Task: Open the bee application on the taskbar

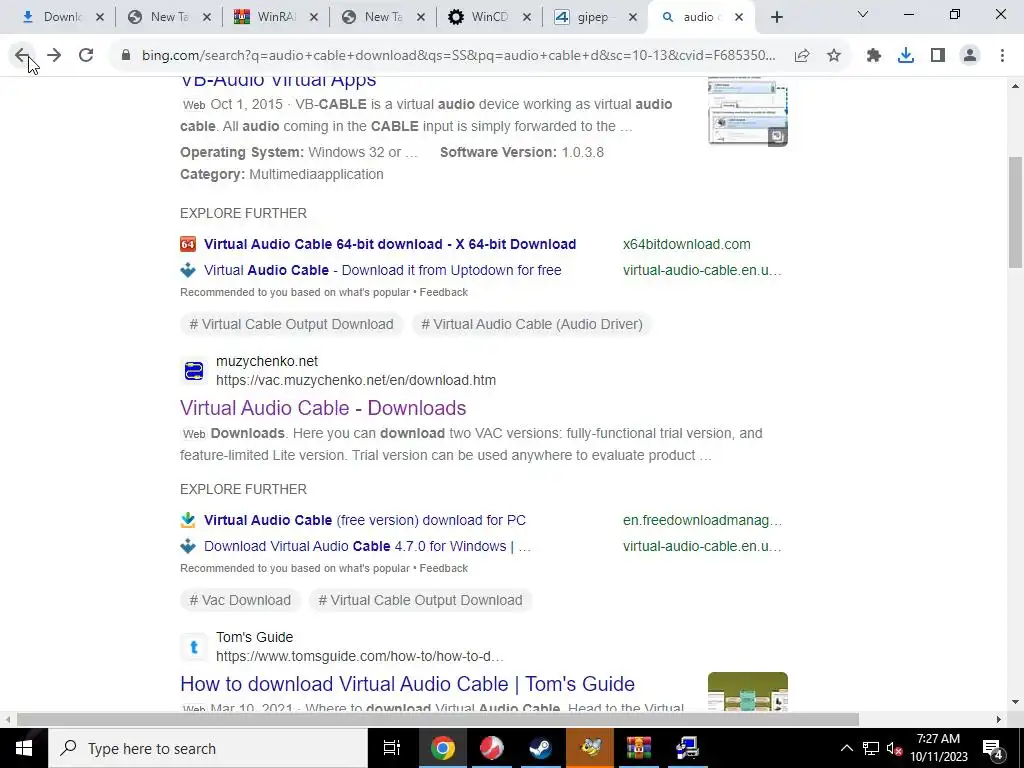Action: tap(589, 748)
